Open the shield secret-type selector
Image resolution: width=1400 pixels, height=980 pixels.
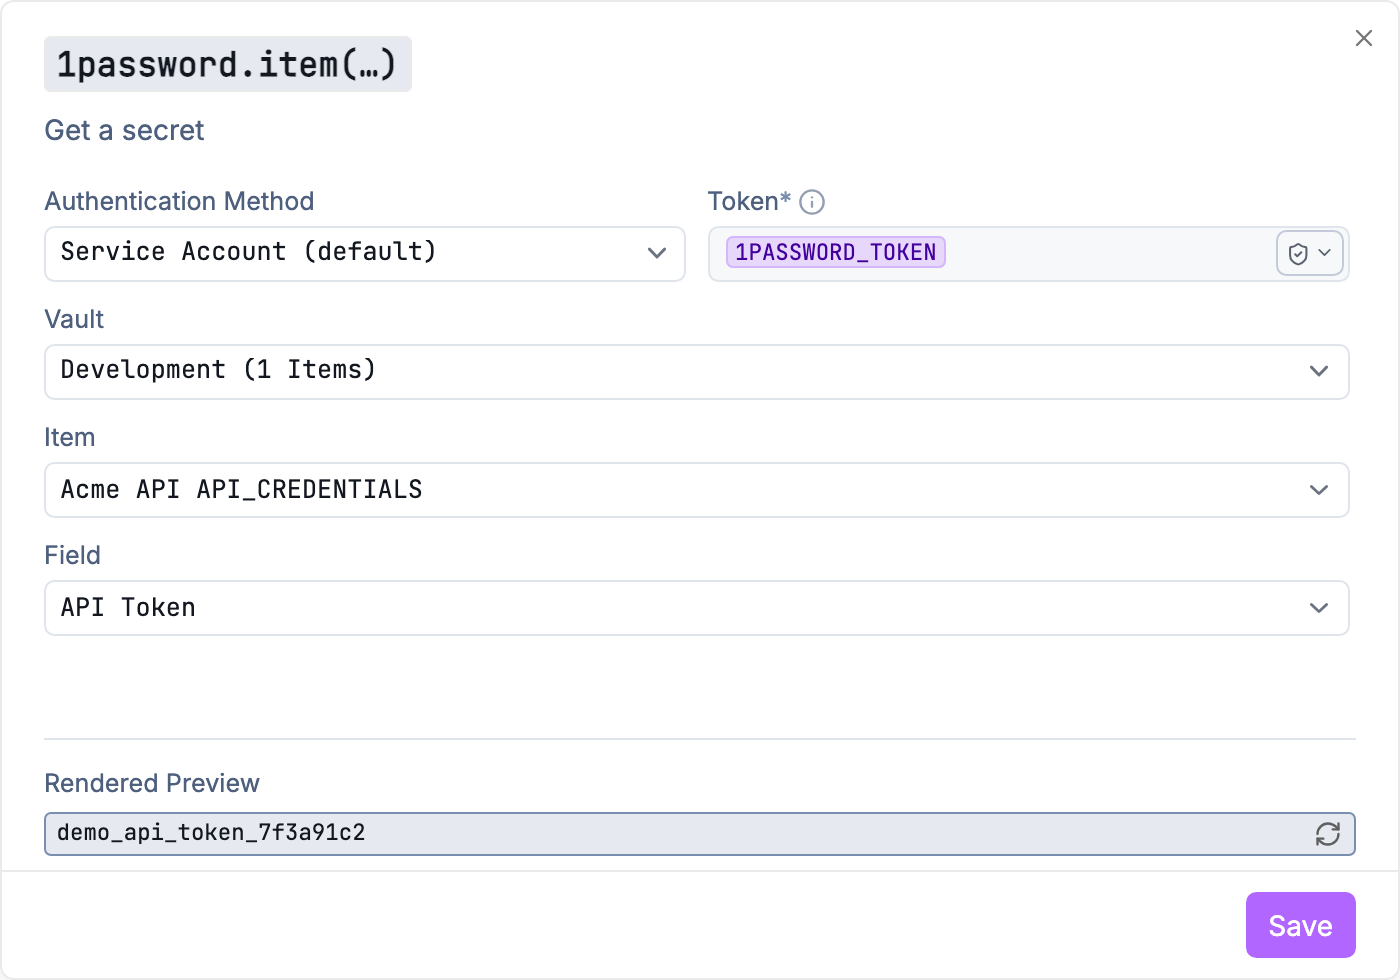pyautogui.click(x=1309, y=253)
